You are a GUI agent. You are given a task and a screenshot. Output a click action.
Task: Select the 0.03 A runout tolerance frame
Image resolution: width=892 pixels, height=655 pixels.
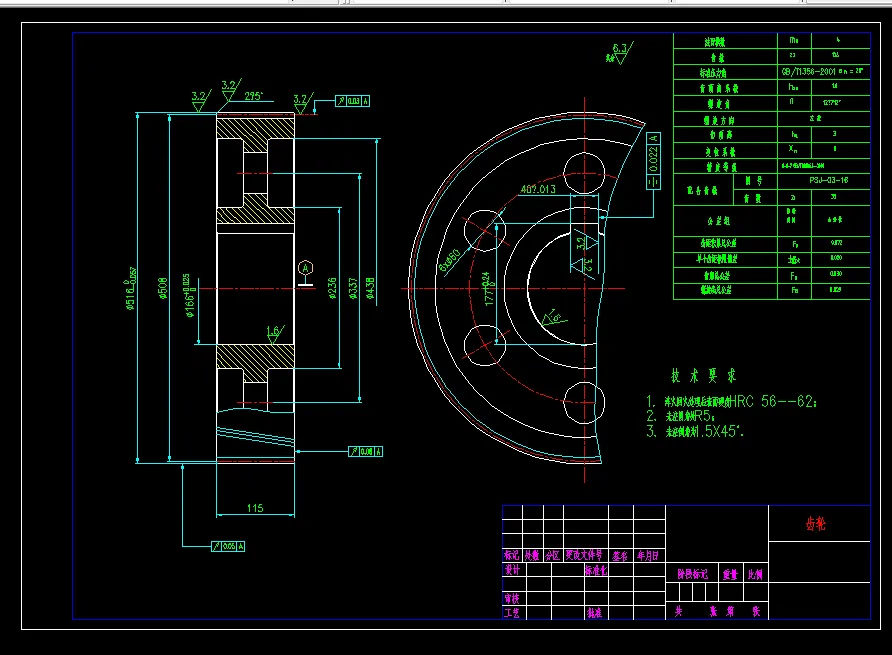tap(352, 101)
